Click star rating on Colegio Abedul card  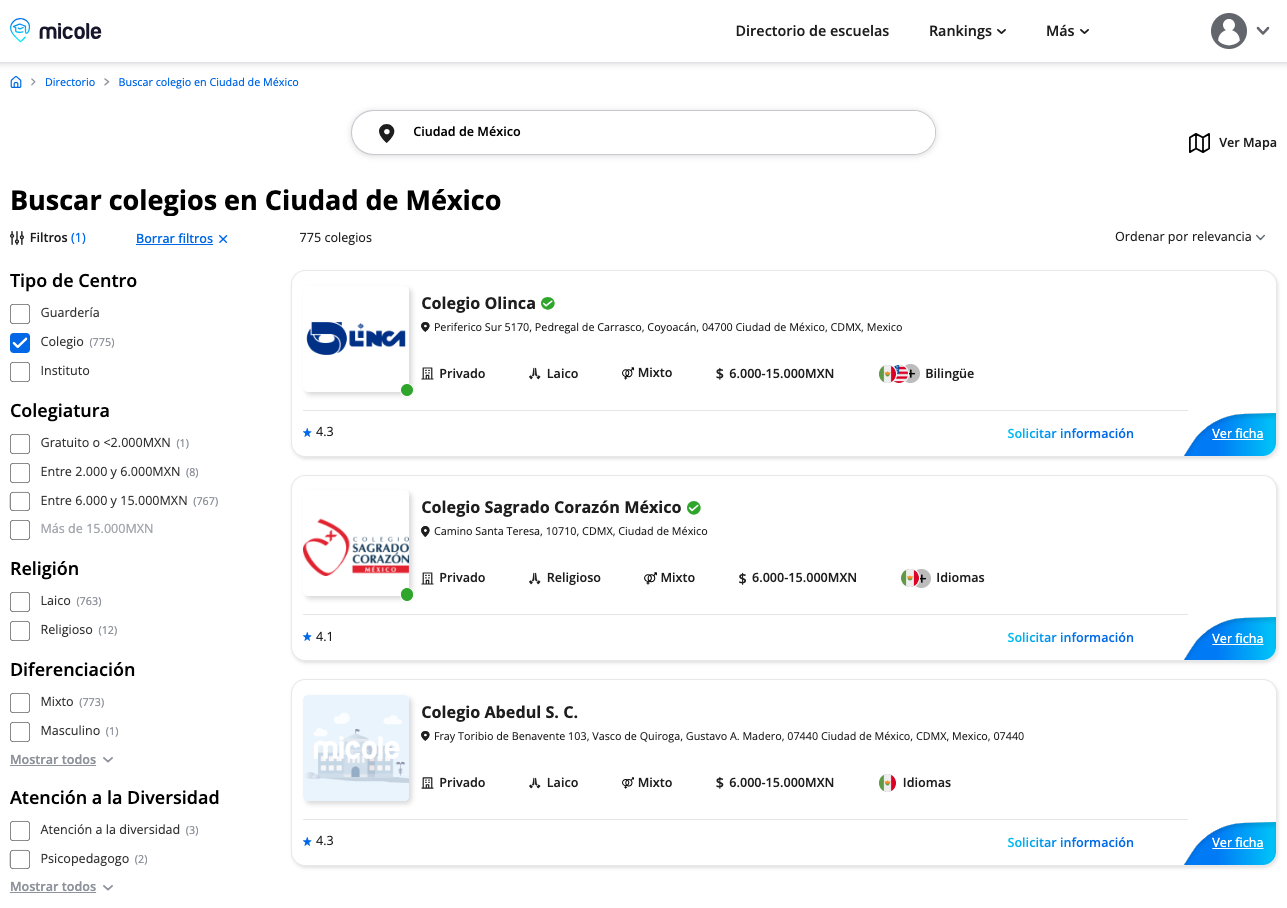[x=318, y=841]
